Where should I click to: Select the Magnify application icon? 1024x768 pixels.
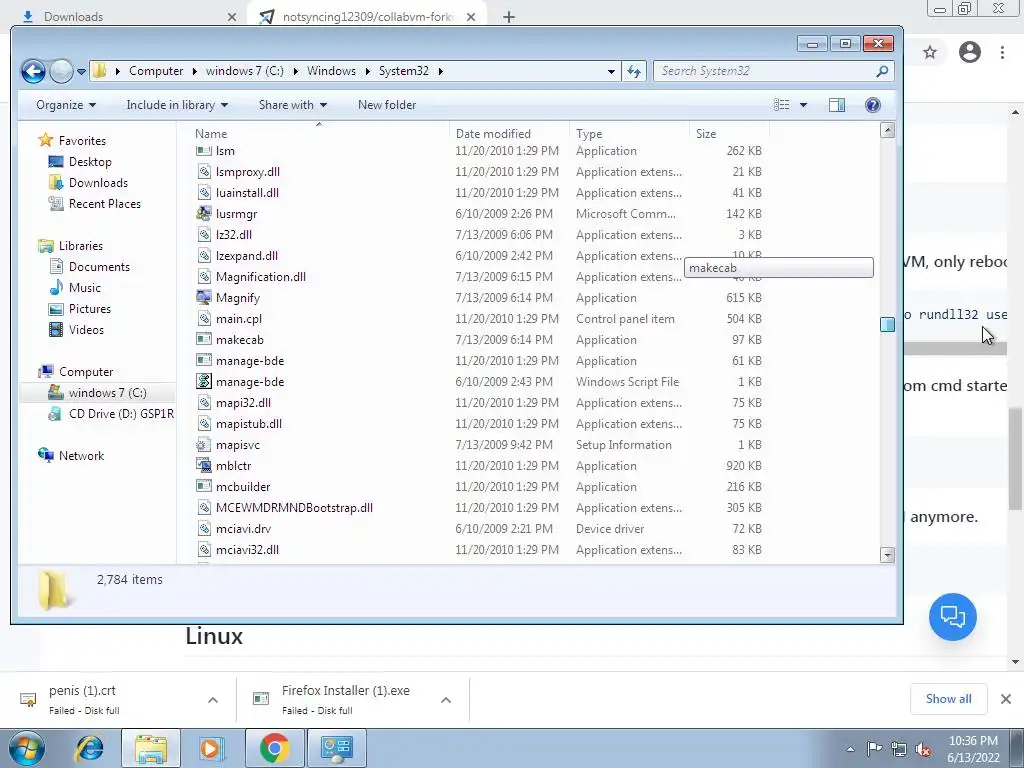pos(204,298)
